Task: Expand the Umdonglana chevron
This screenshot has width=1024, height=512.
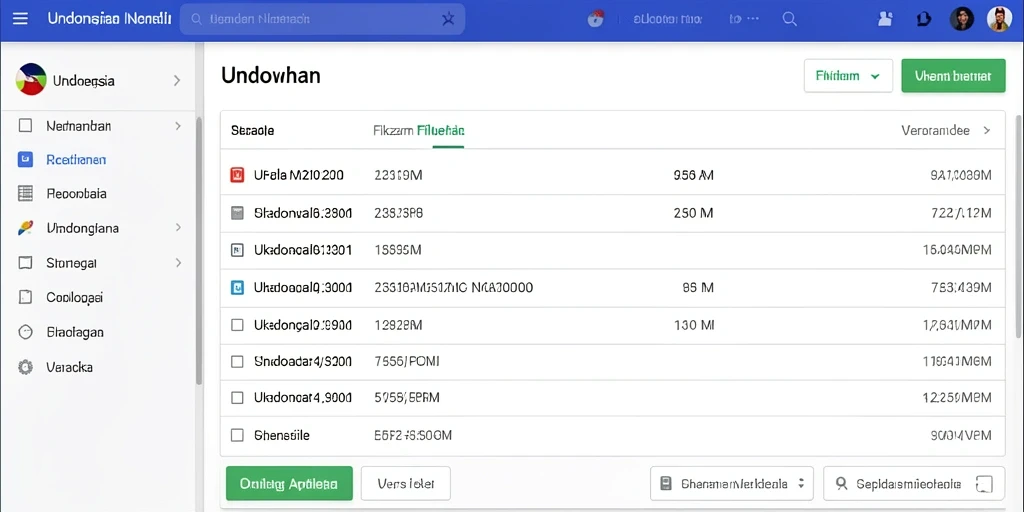Action: coord(178,228)
